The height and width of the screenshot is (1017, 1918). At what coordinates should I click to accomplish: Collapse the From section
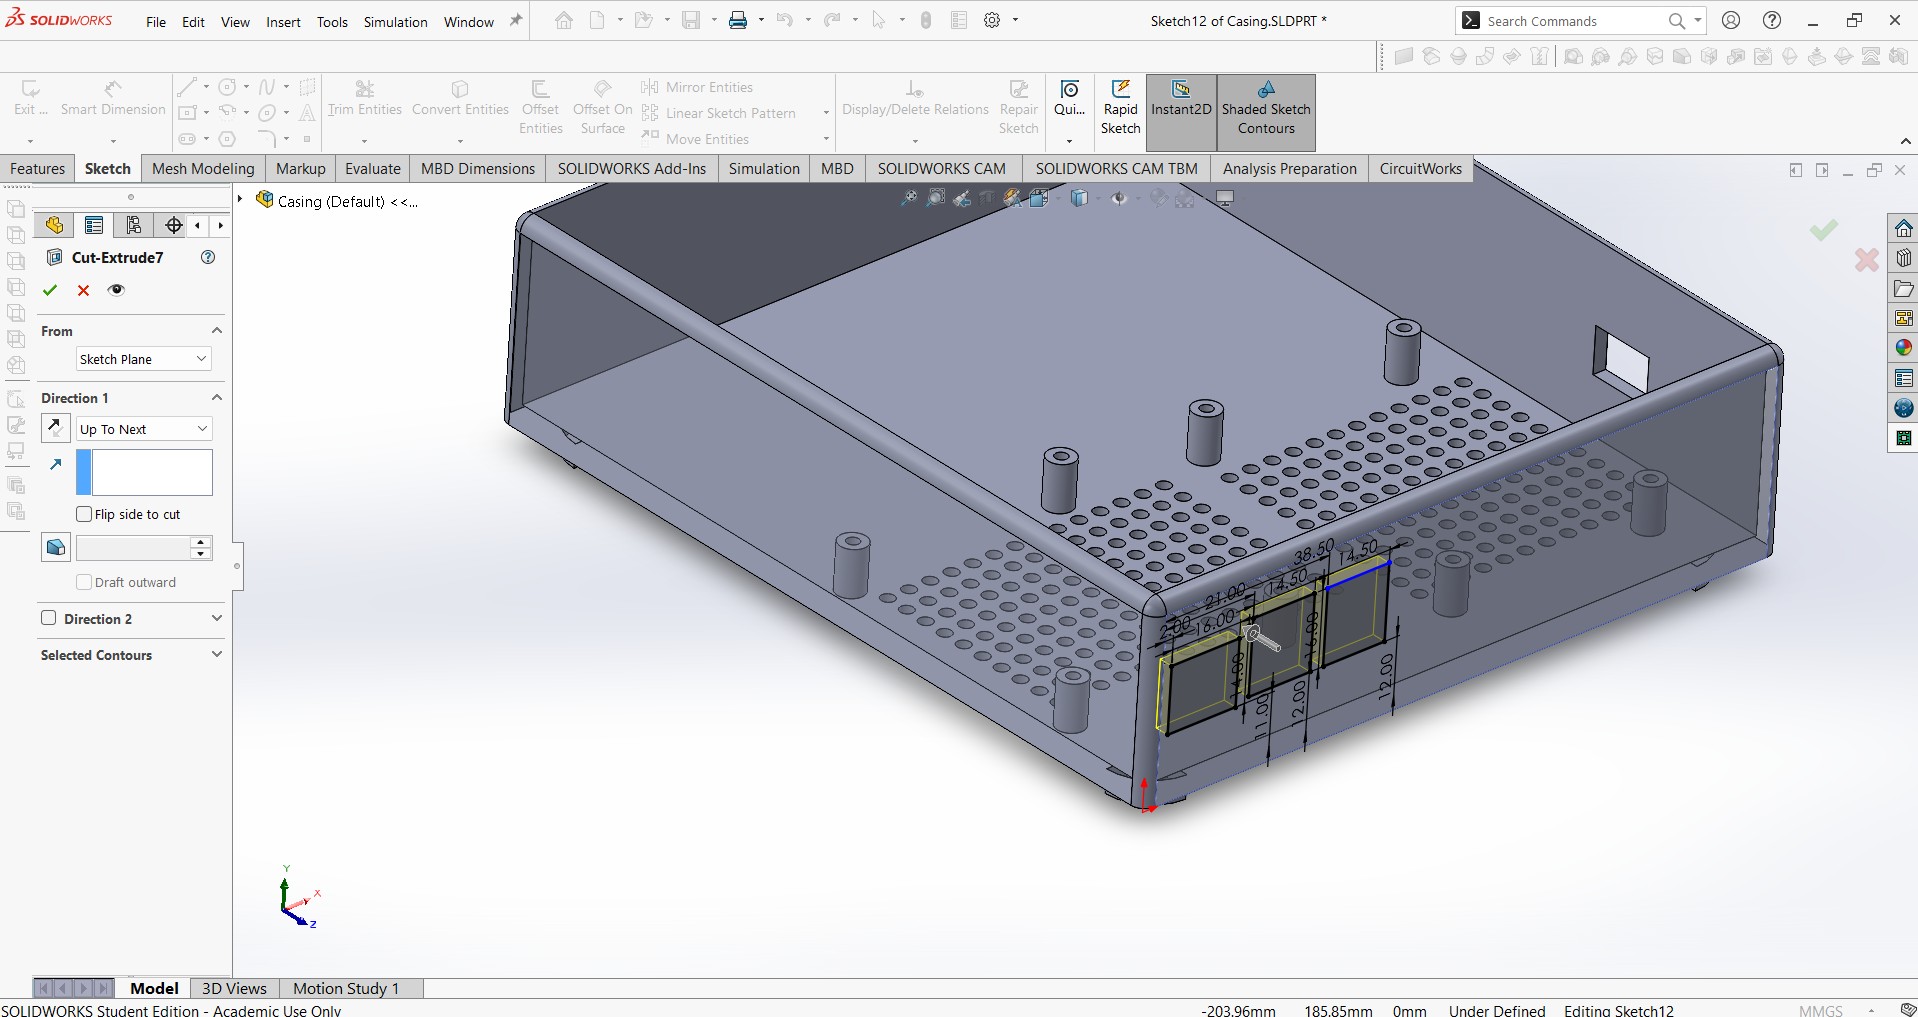coord(217,331)
